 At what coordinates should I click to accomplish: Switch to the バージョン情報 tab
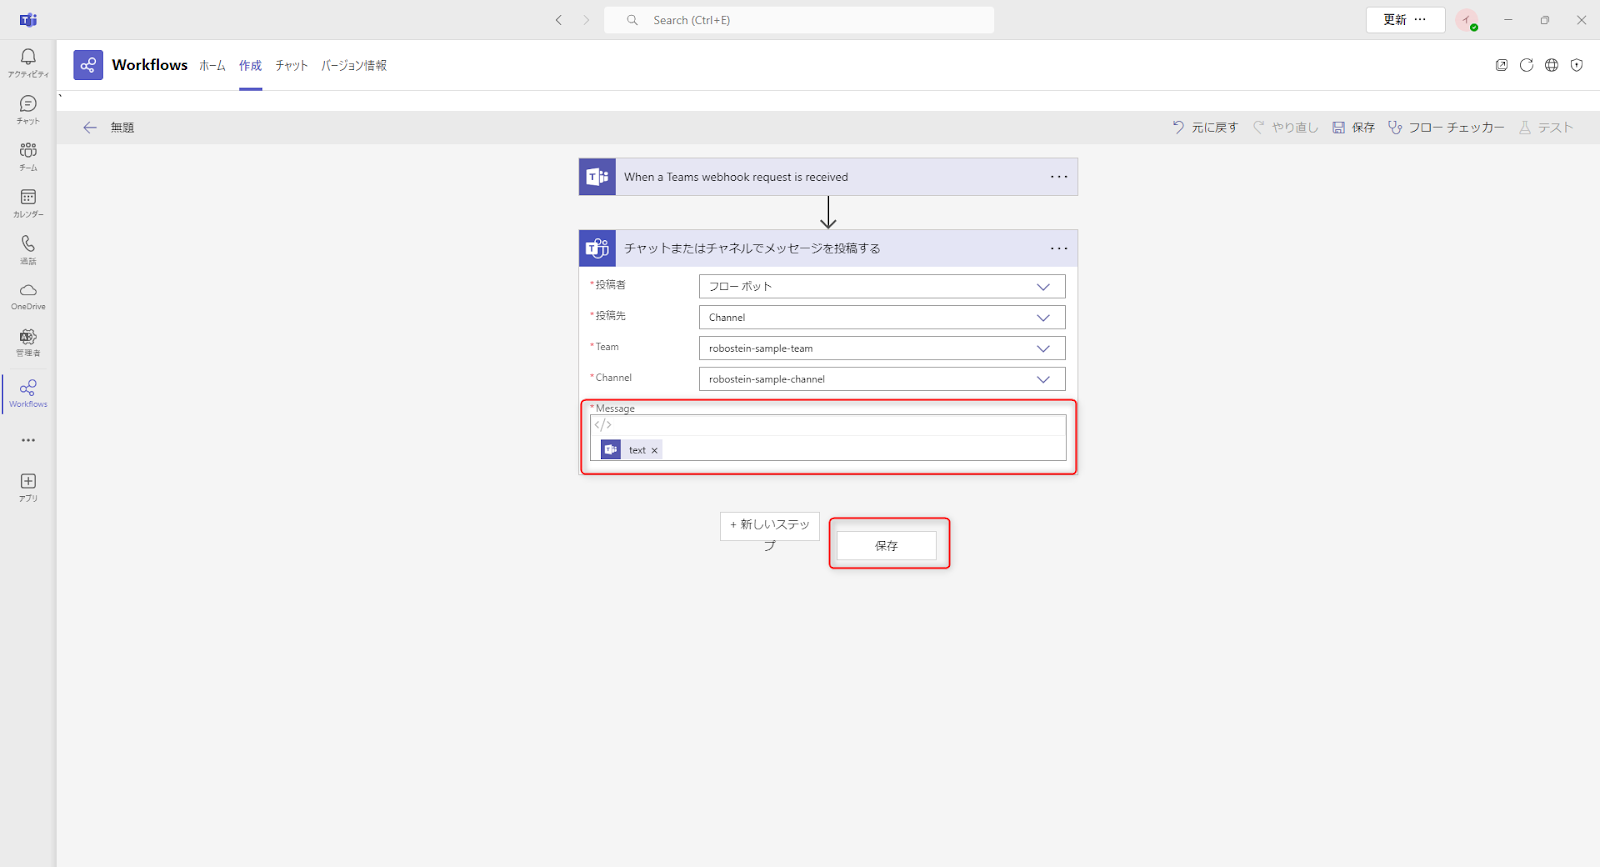(354, 66)
